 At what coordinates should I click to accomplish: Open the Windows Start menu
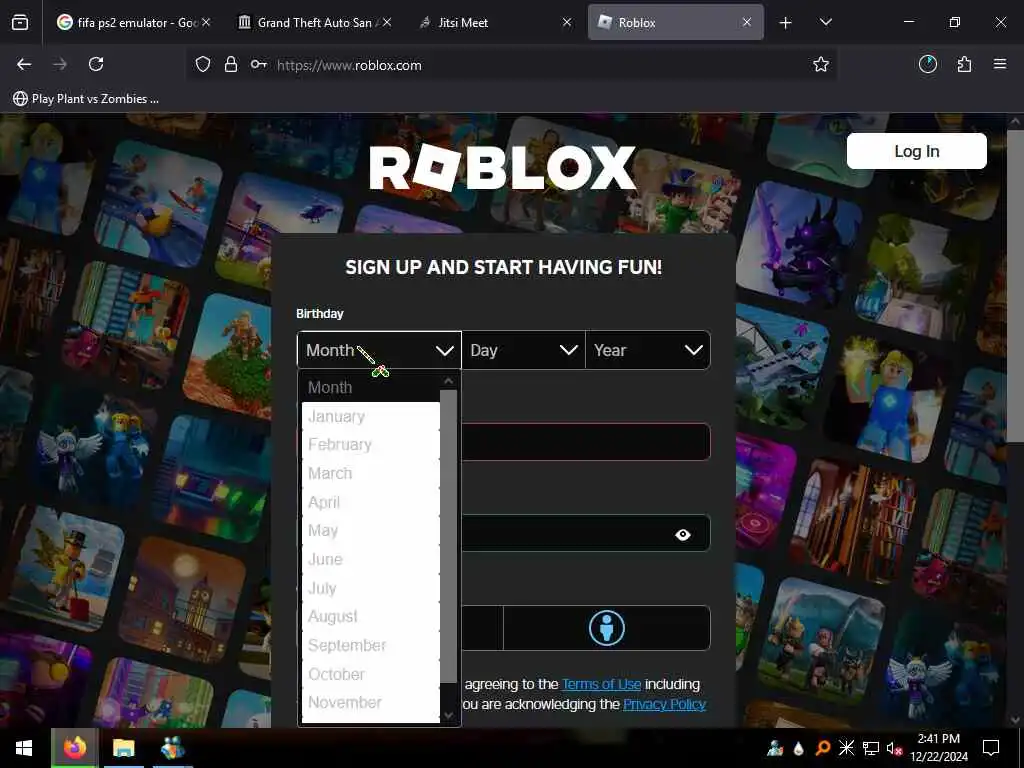tap(24, 748)
